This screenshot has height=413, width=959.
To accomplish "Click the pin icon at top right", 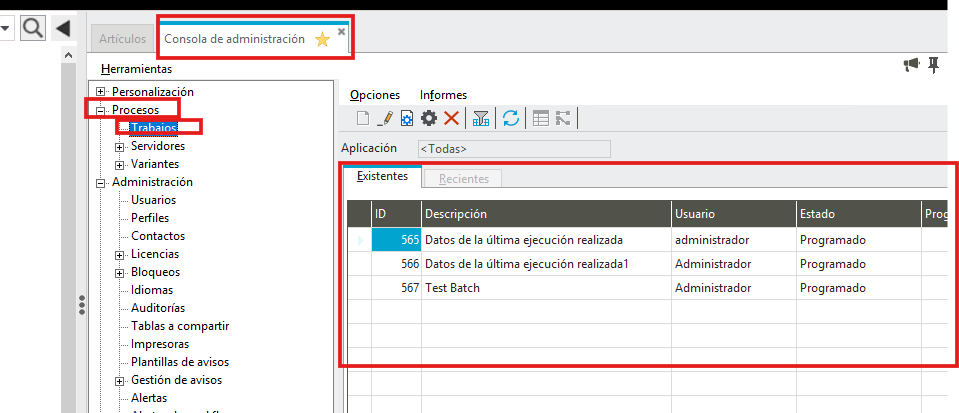I will pyautogui.click(x=934, y=65).
